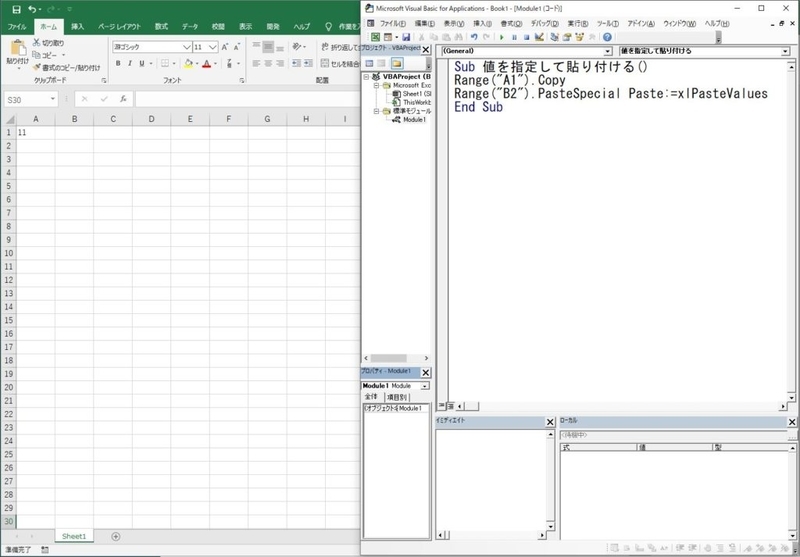Click the red font color A button
Image resolution: width=800 pixels, height=557 pixels.
point(206,63)
